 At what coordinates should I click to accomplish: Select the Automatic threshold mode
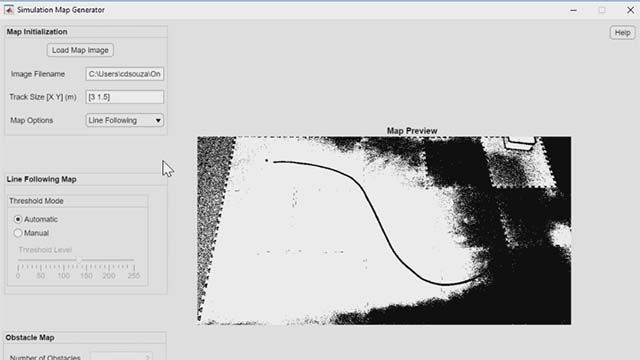18,219
